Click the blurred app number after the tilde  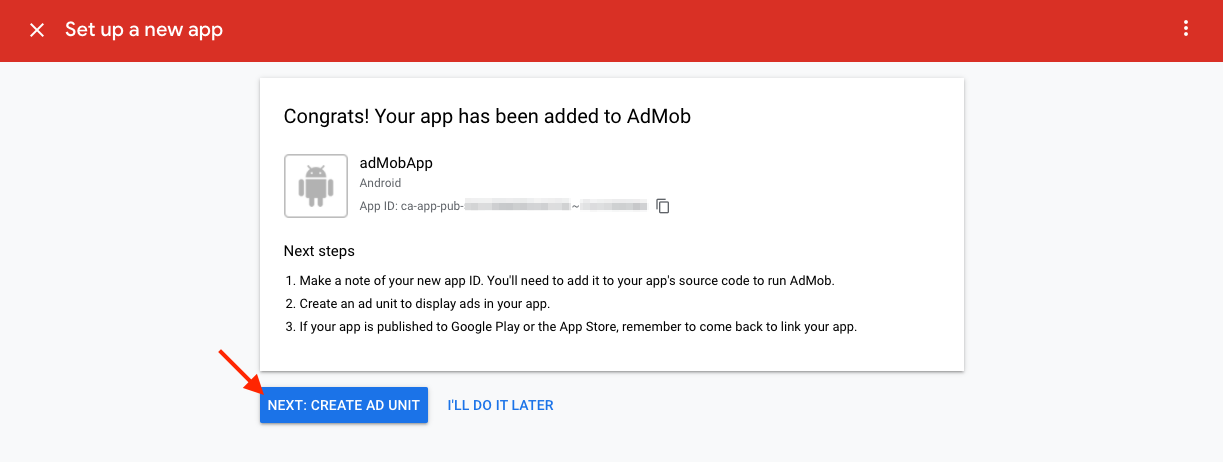pos(614,207)
